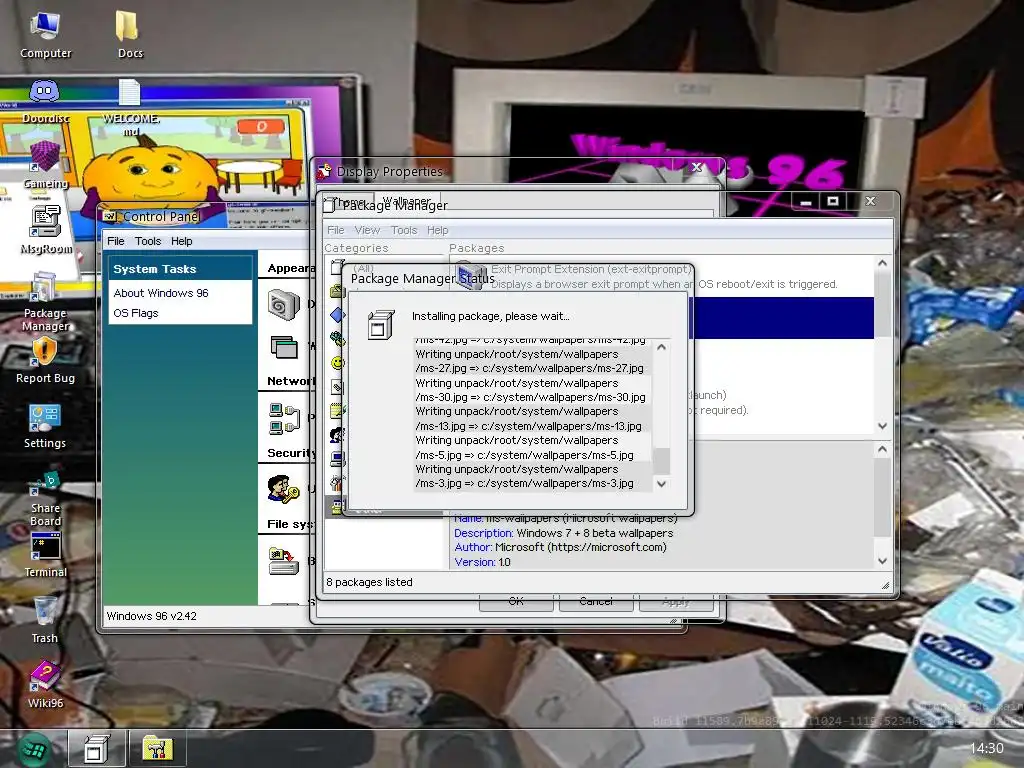Click the System Tasks panel header
This screenshot has width=1024, height=768.
tap(180, 268)
